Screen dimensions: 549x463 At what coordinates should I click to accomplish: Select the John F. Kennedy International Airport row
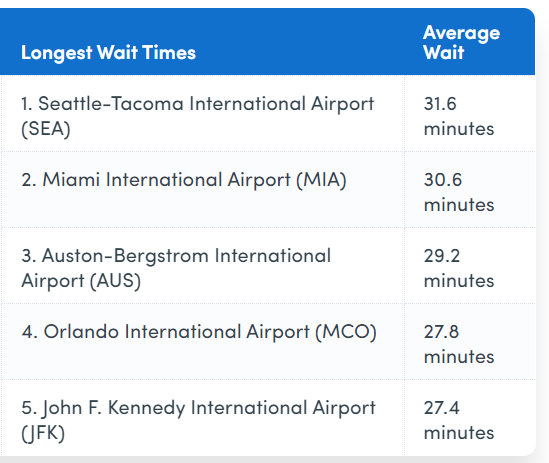268,417
